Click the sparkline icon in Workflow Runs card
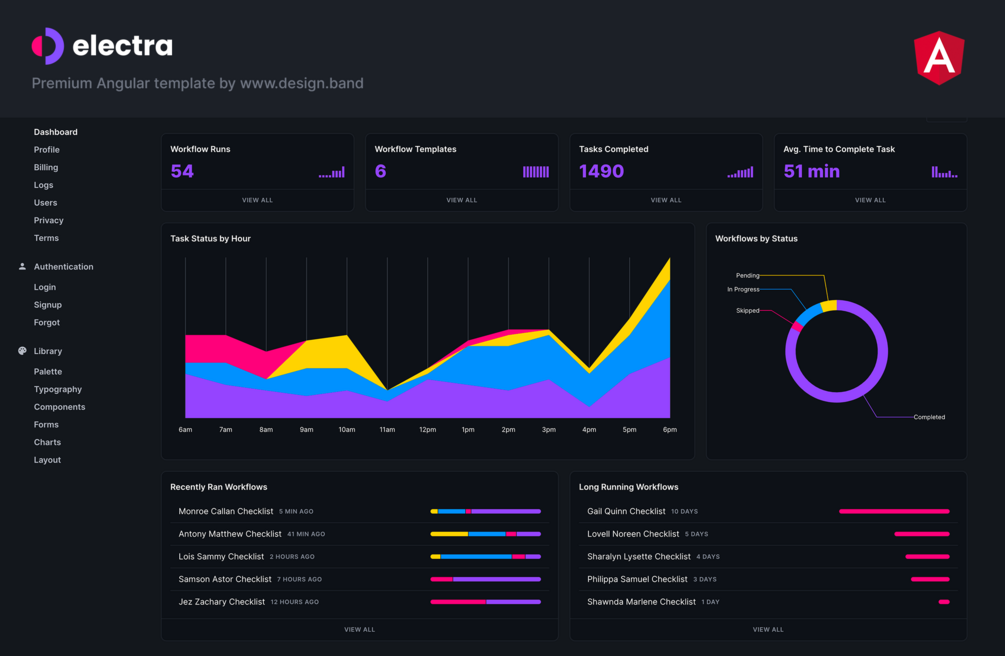 [x=331, y=171]
